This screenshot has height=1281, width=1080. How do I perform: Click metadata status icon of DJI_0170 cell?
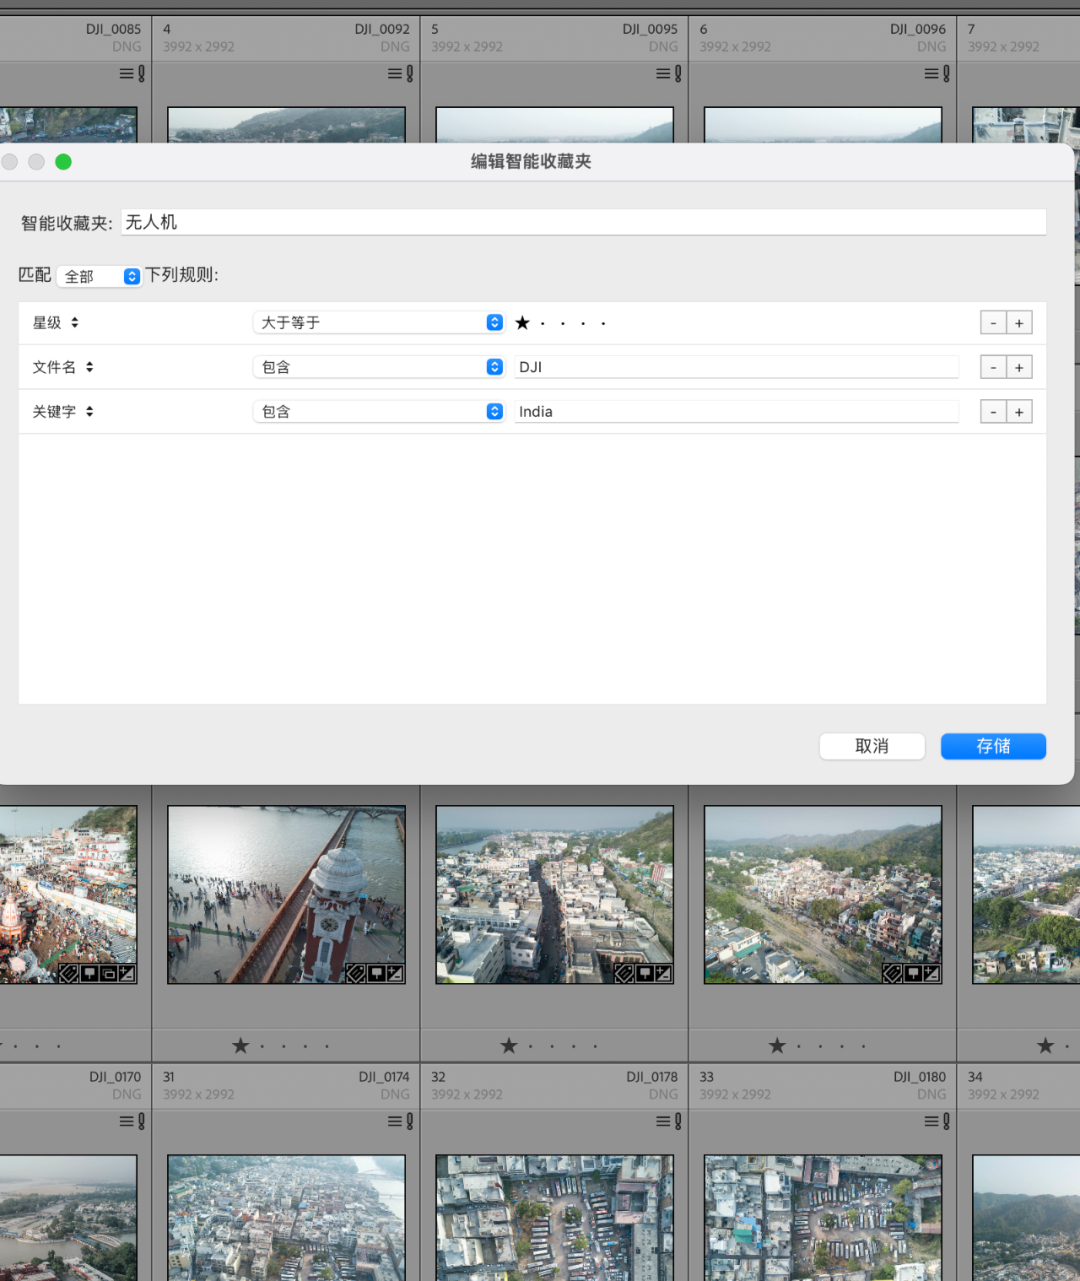coord(132,1121)
